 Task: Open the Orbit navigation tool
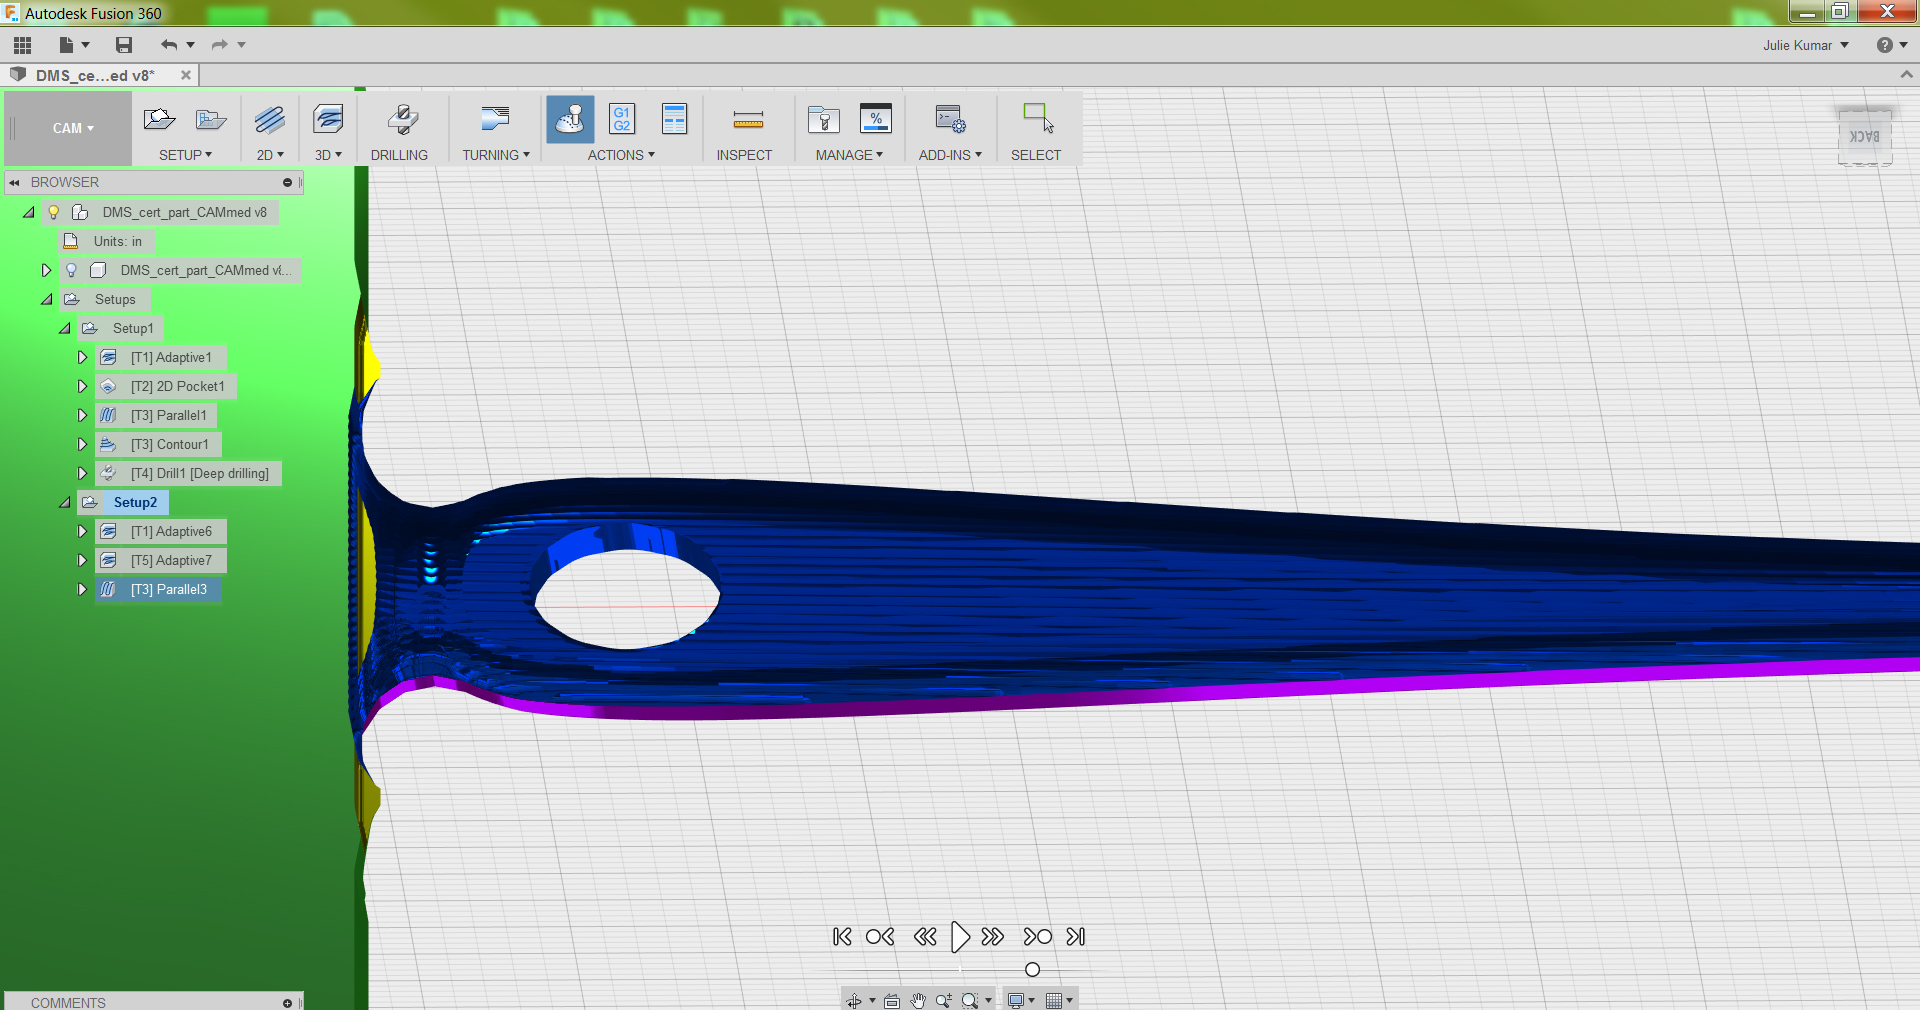(854, 1000)
